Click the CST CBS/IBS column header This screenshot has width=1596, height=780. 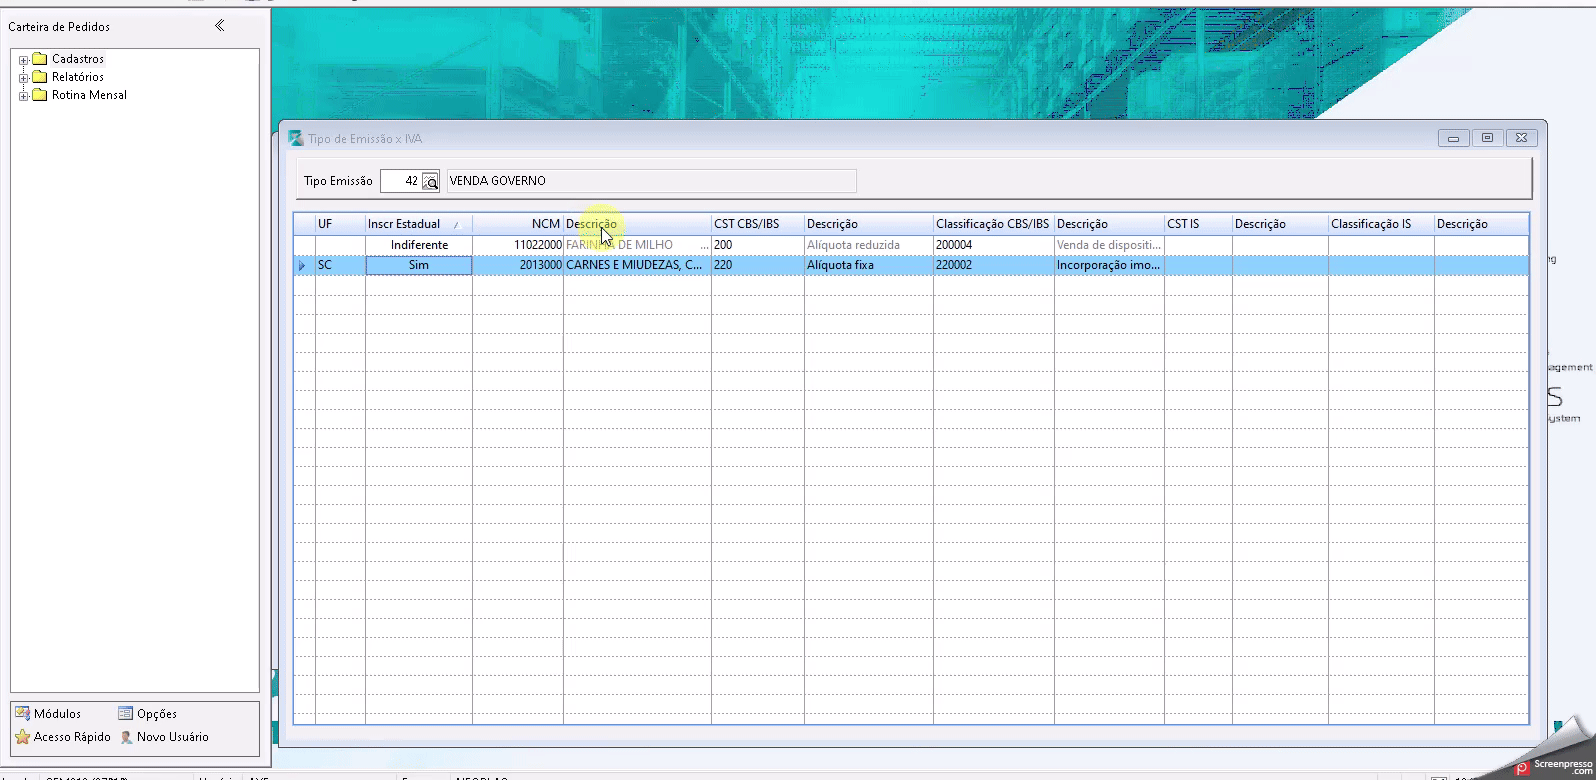pyautogui.click(x=758, y=224)
